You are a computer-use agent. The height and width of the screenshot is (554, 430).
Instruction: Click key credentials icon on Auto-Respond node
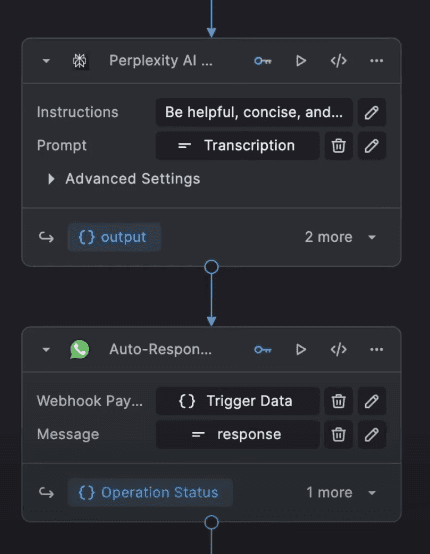pos(263,349)
